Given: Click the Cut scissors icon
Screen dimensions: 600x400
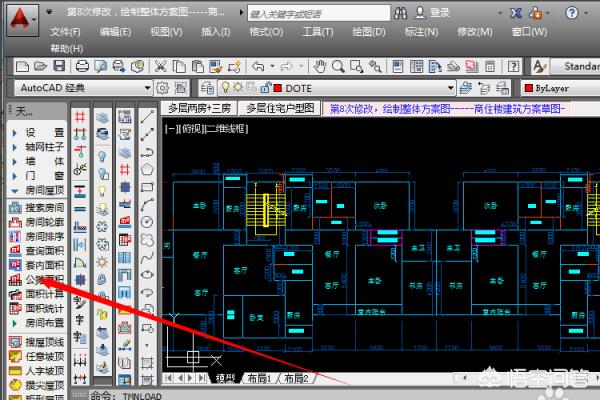Looking at the screenshot, I should pyautogui.click(x=160, y=67).
